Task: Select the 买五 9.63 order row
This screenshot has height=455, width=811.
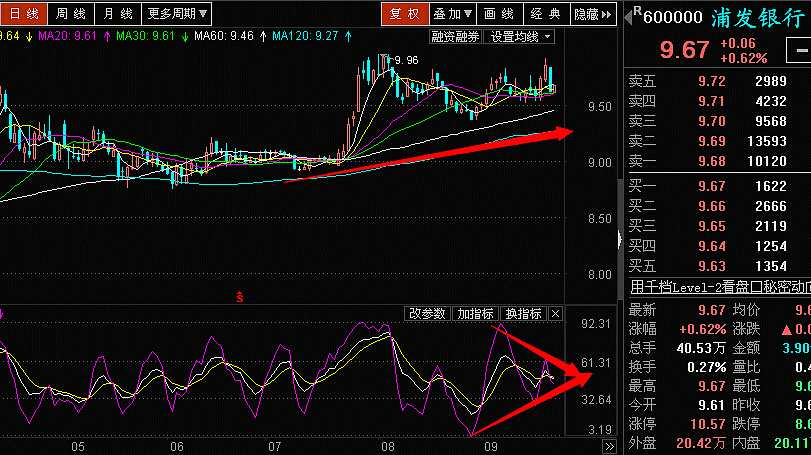Action: pos(717,266)
